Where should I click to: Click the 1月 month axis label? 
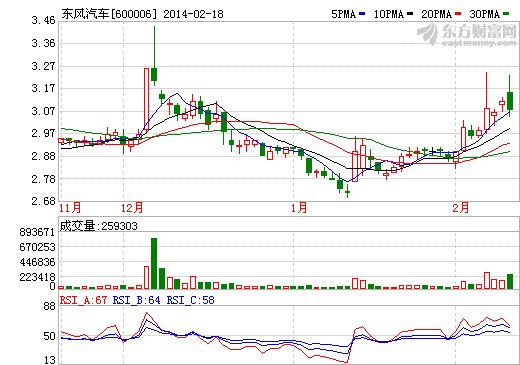point(299,208)
